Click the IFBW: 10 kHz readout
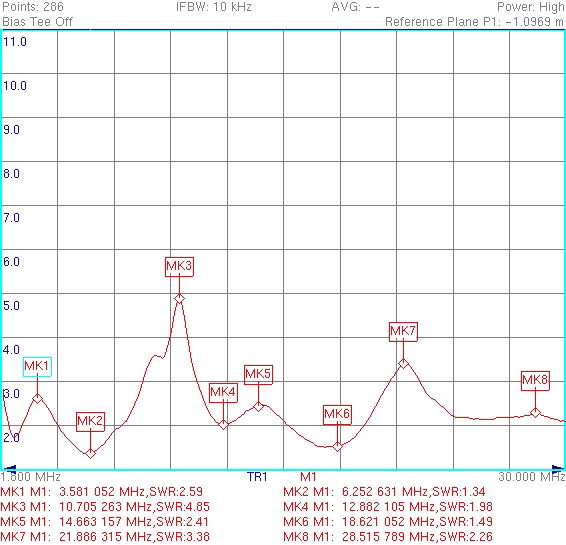 coord(214,6)
